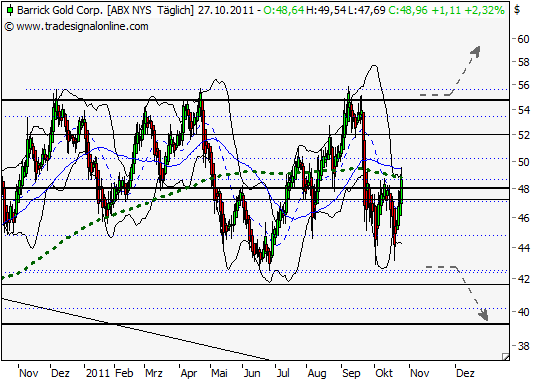
Task: Click the 56 price axis label
Action: pyautogui.click(x=523, y=85)
